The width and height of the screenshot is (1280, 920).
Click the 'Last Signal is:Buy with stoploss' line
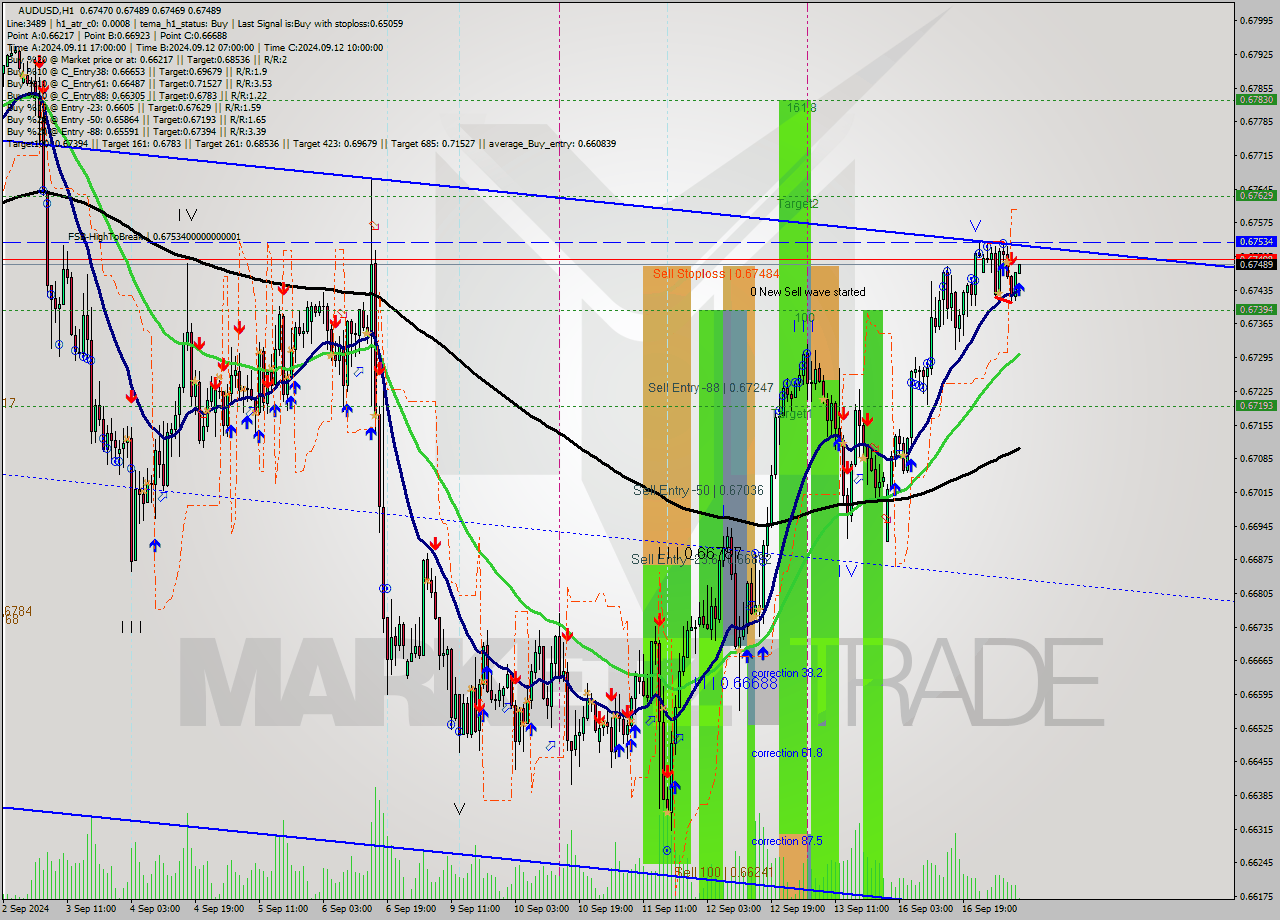321,23
